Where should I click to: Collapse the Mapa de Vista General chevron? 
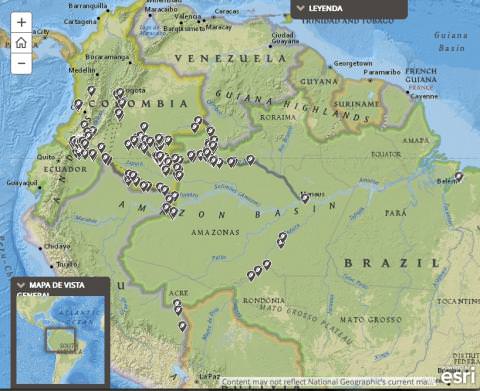[x=21, y=285]
